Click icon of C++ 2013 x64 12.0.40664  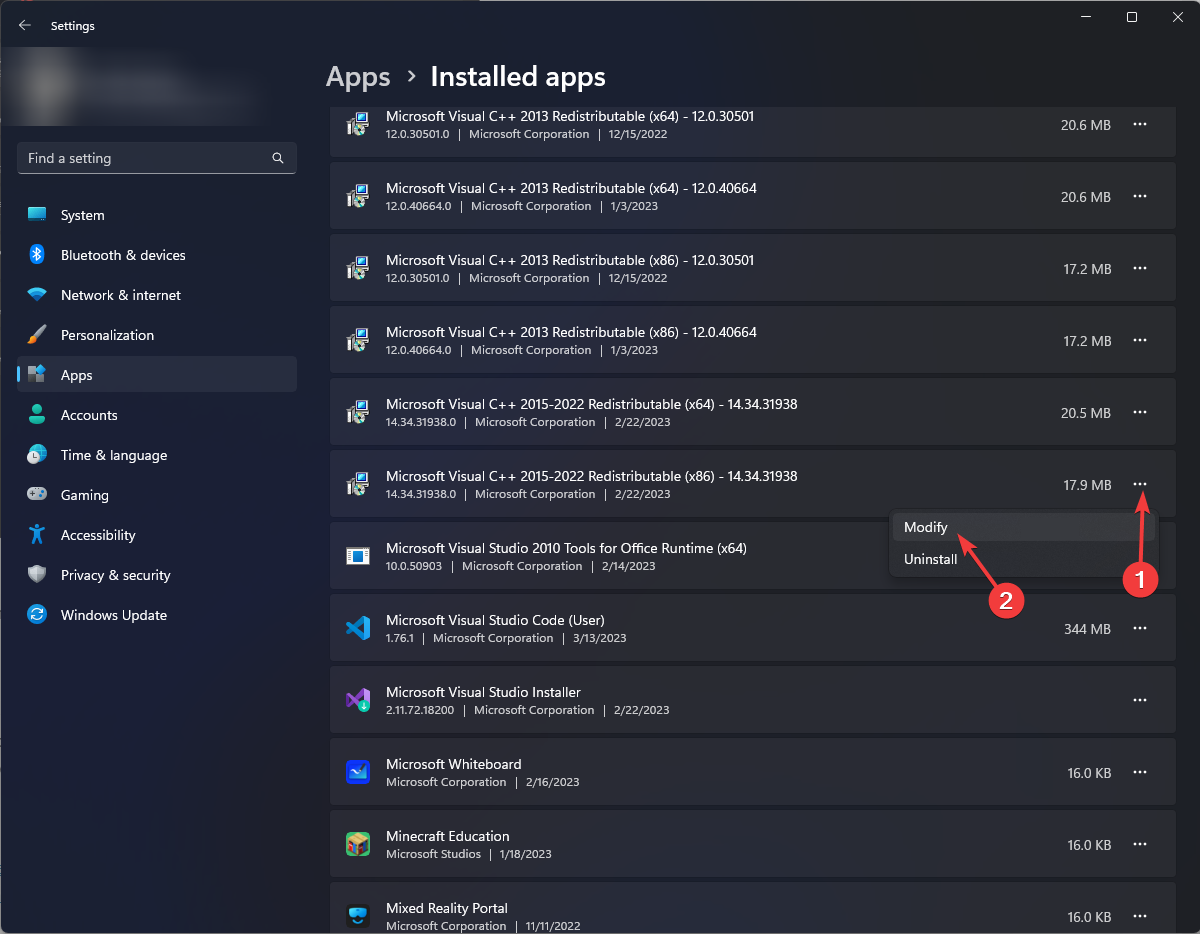pyautogui.click(x=358, y=196)
